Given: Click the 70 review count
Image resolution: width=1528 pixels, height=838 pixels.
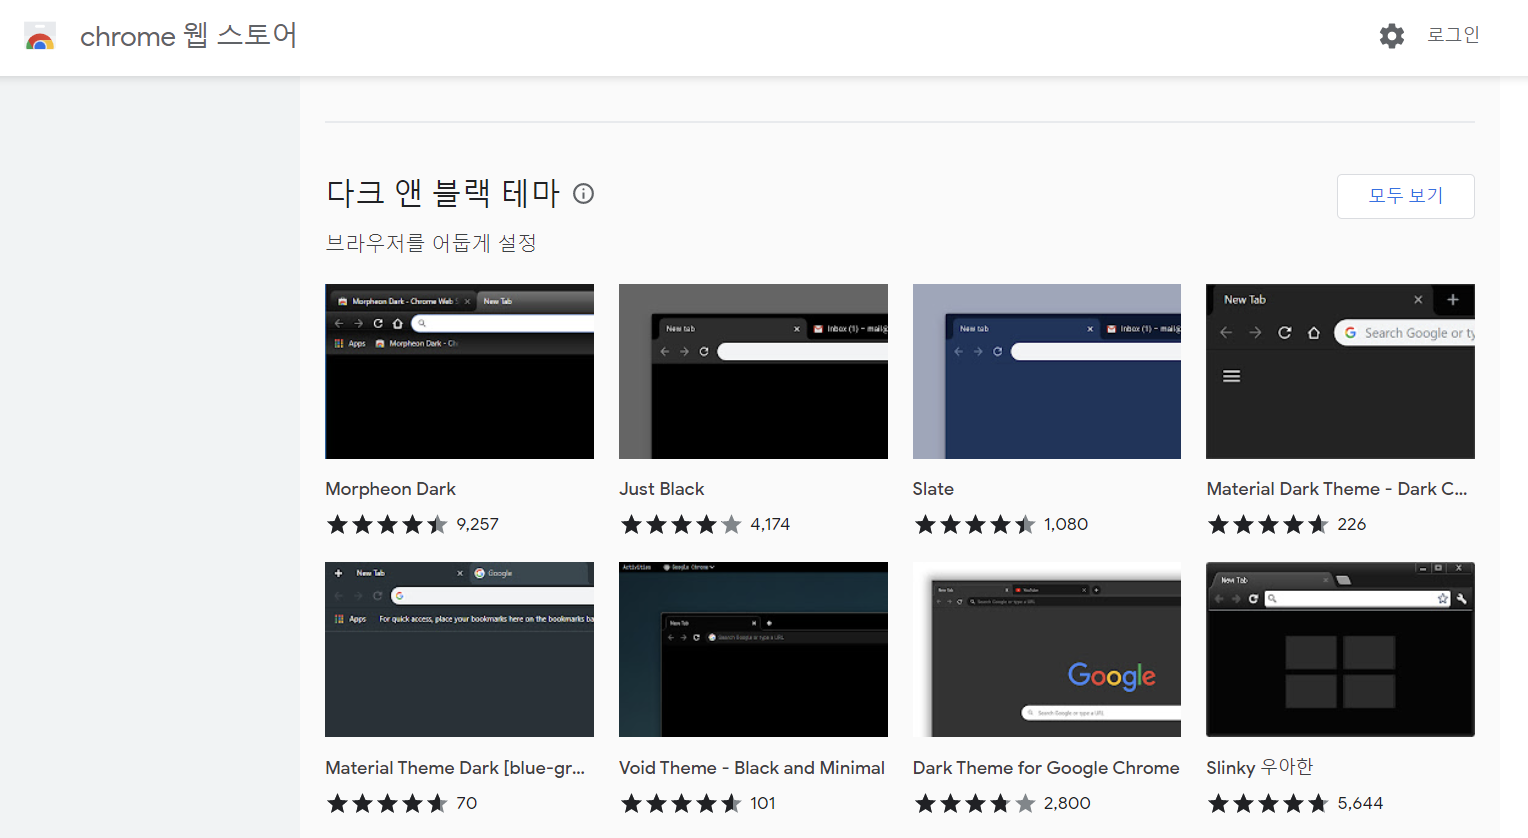Looking at the screenshot, I should click(467, 803).
